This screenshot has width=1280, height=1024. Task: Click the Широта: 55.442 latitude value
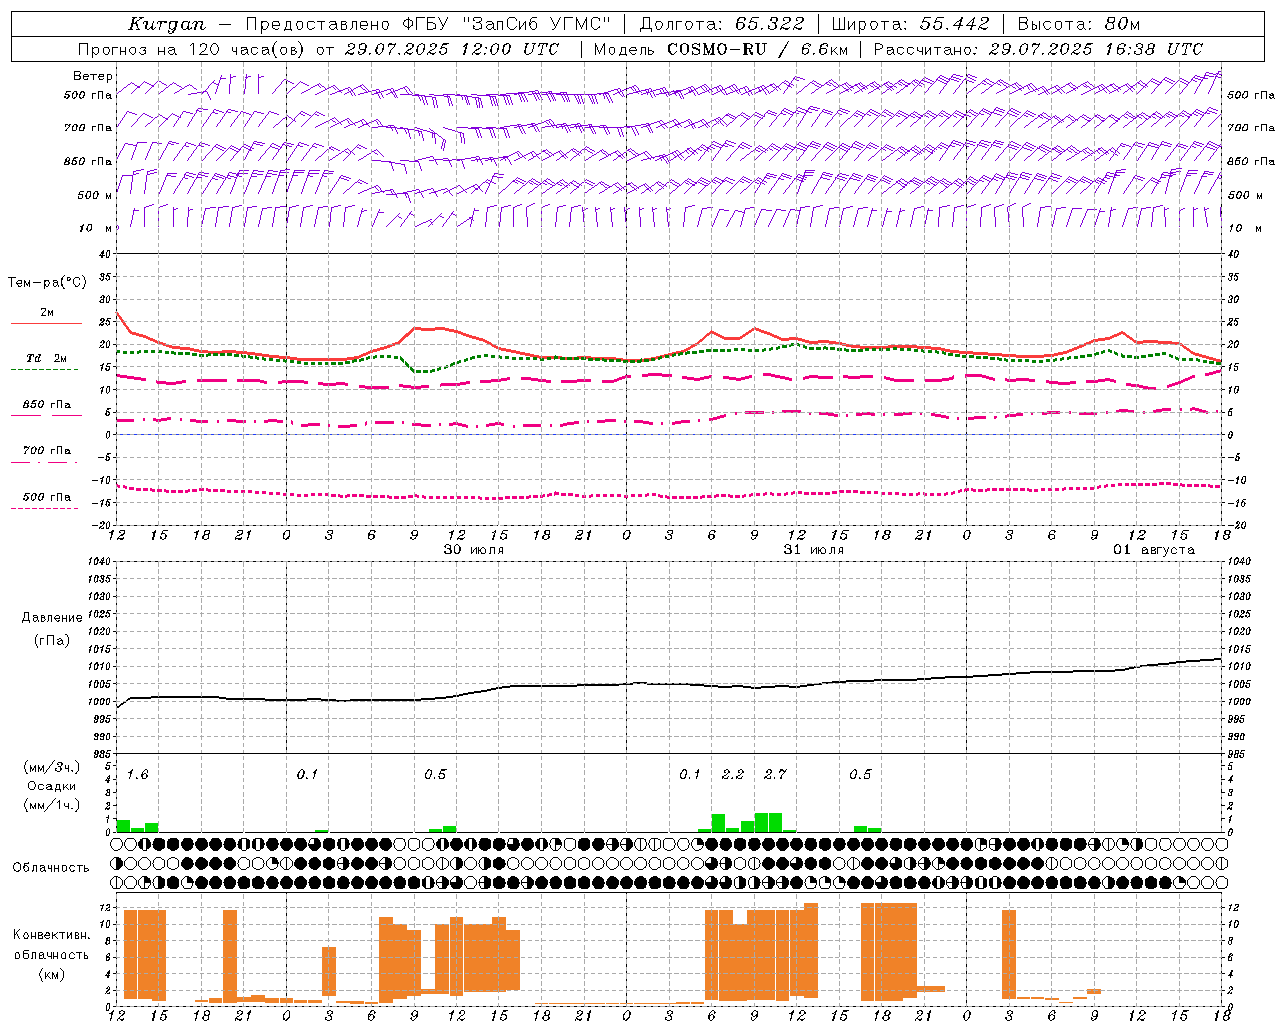click(x=911, y=24)
